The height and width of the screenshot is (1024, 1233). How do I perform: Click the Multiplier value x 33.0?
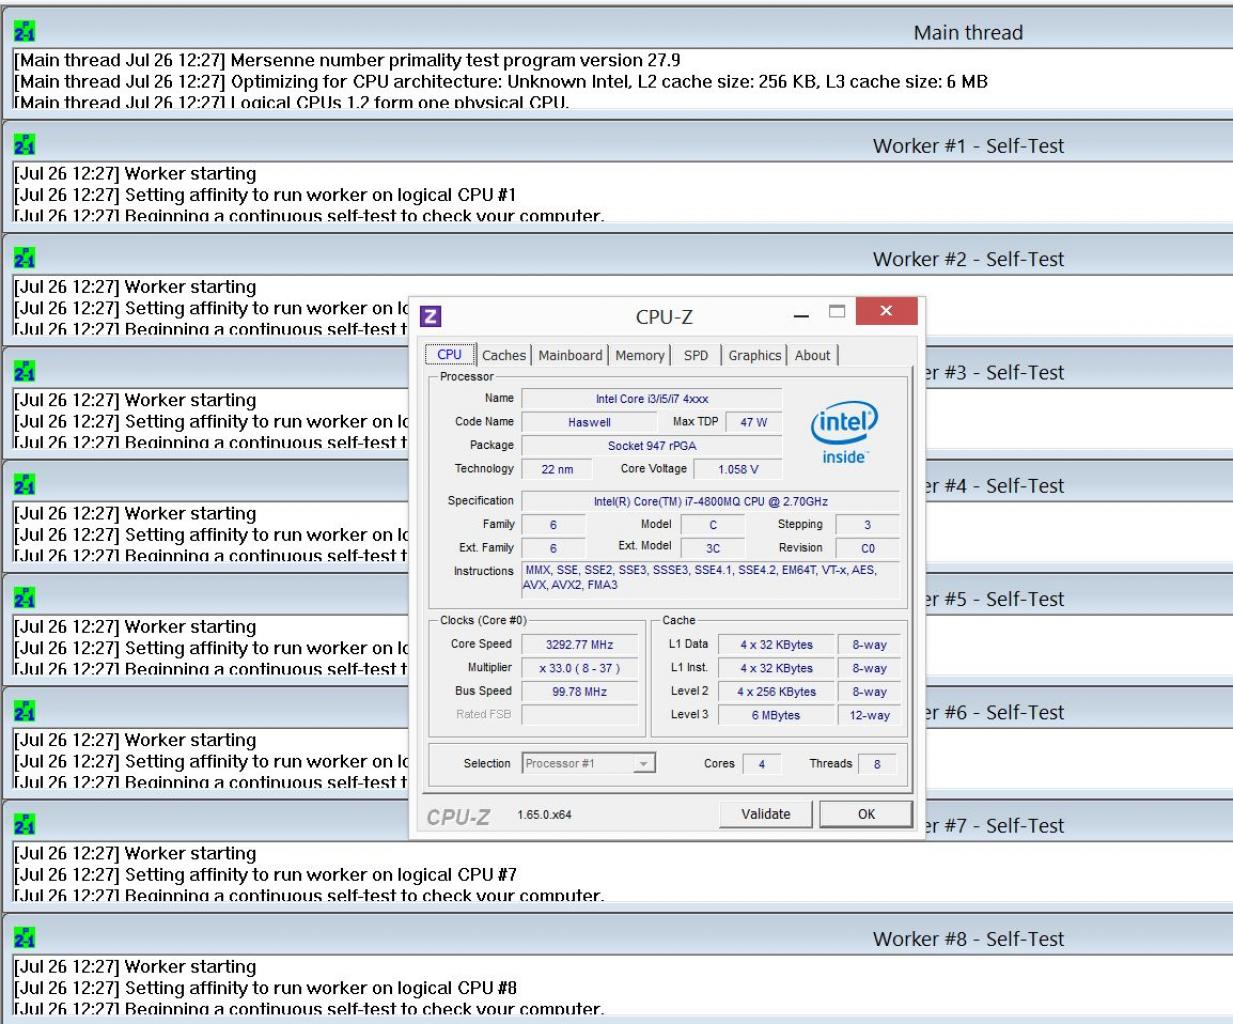point(580,668)
